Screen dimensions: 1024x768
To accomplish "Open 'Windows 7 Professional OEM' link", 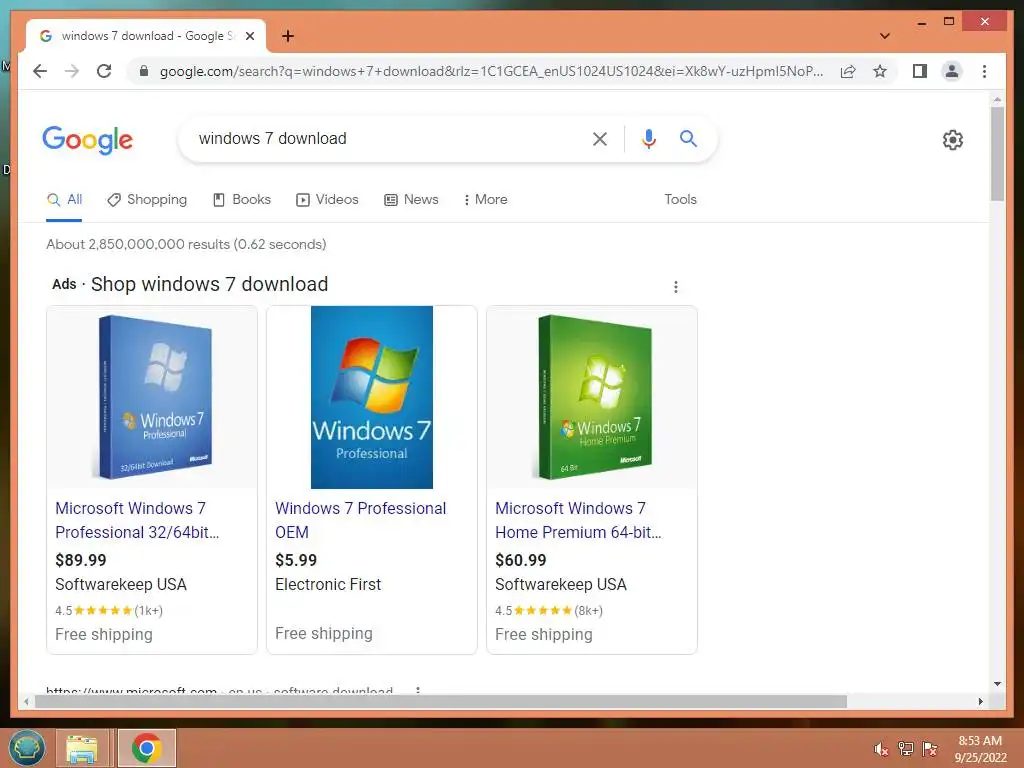I will [x=360, y=520].
